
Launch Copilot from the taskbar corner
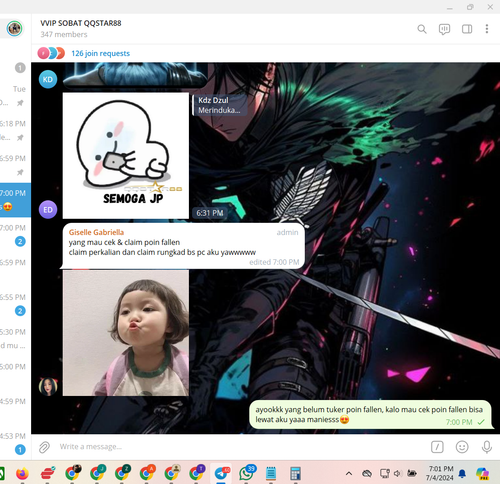[x=482, y=473]
